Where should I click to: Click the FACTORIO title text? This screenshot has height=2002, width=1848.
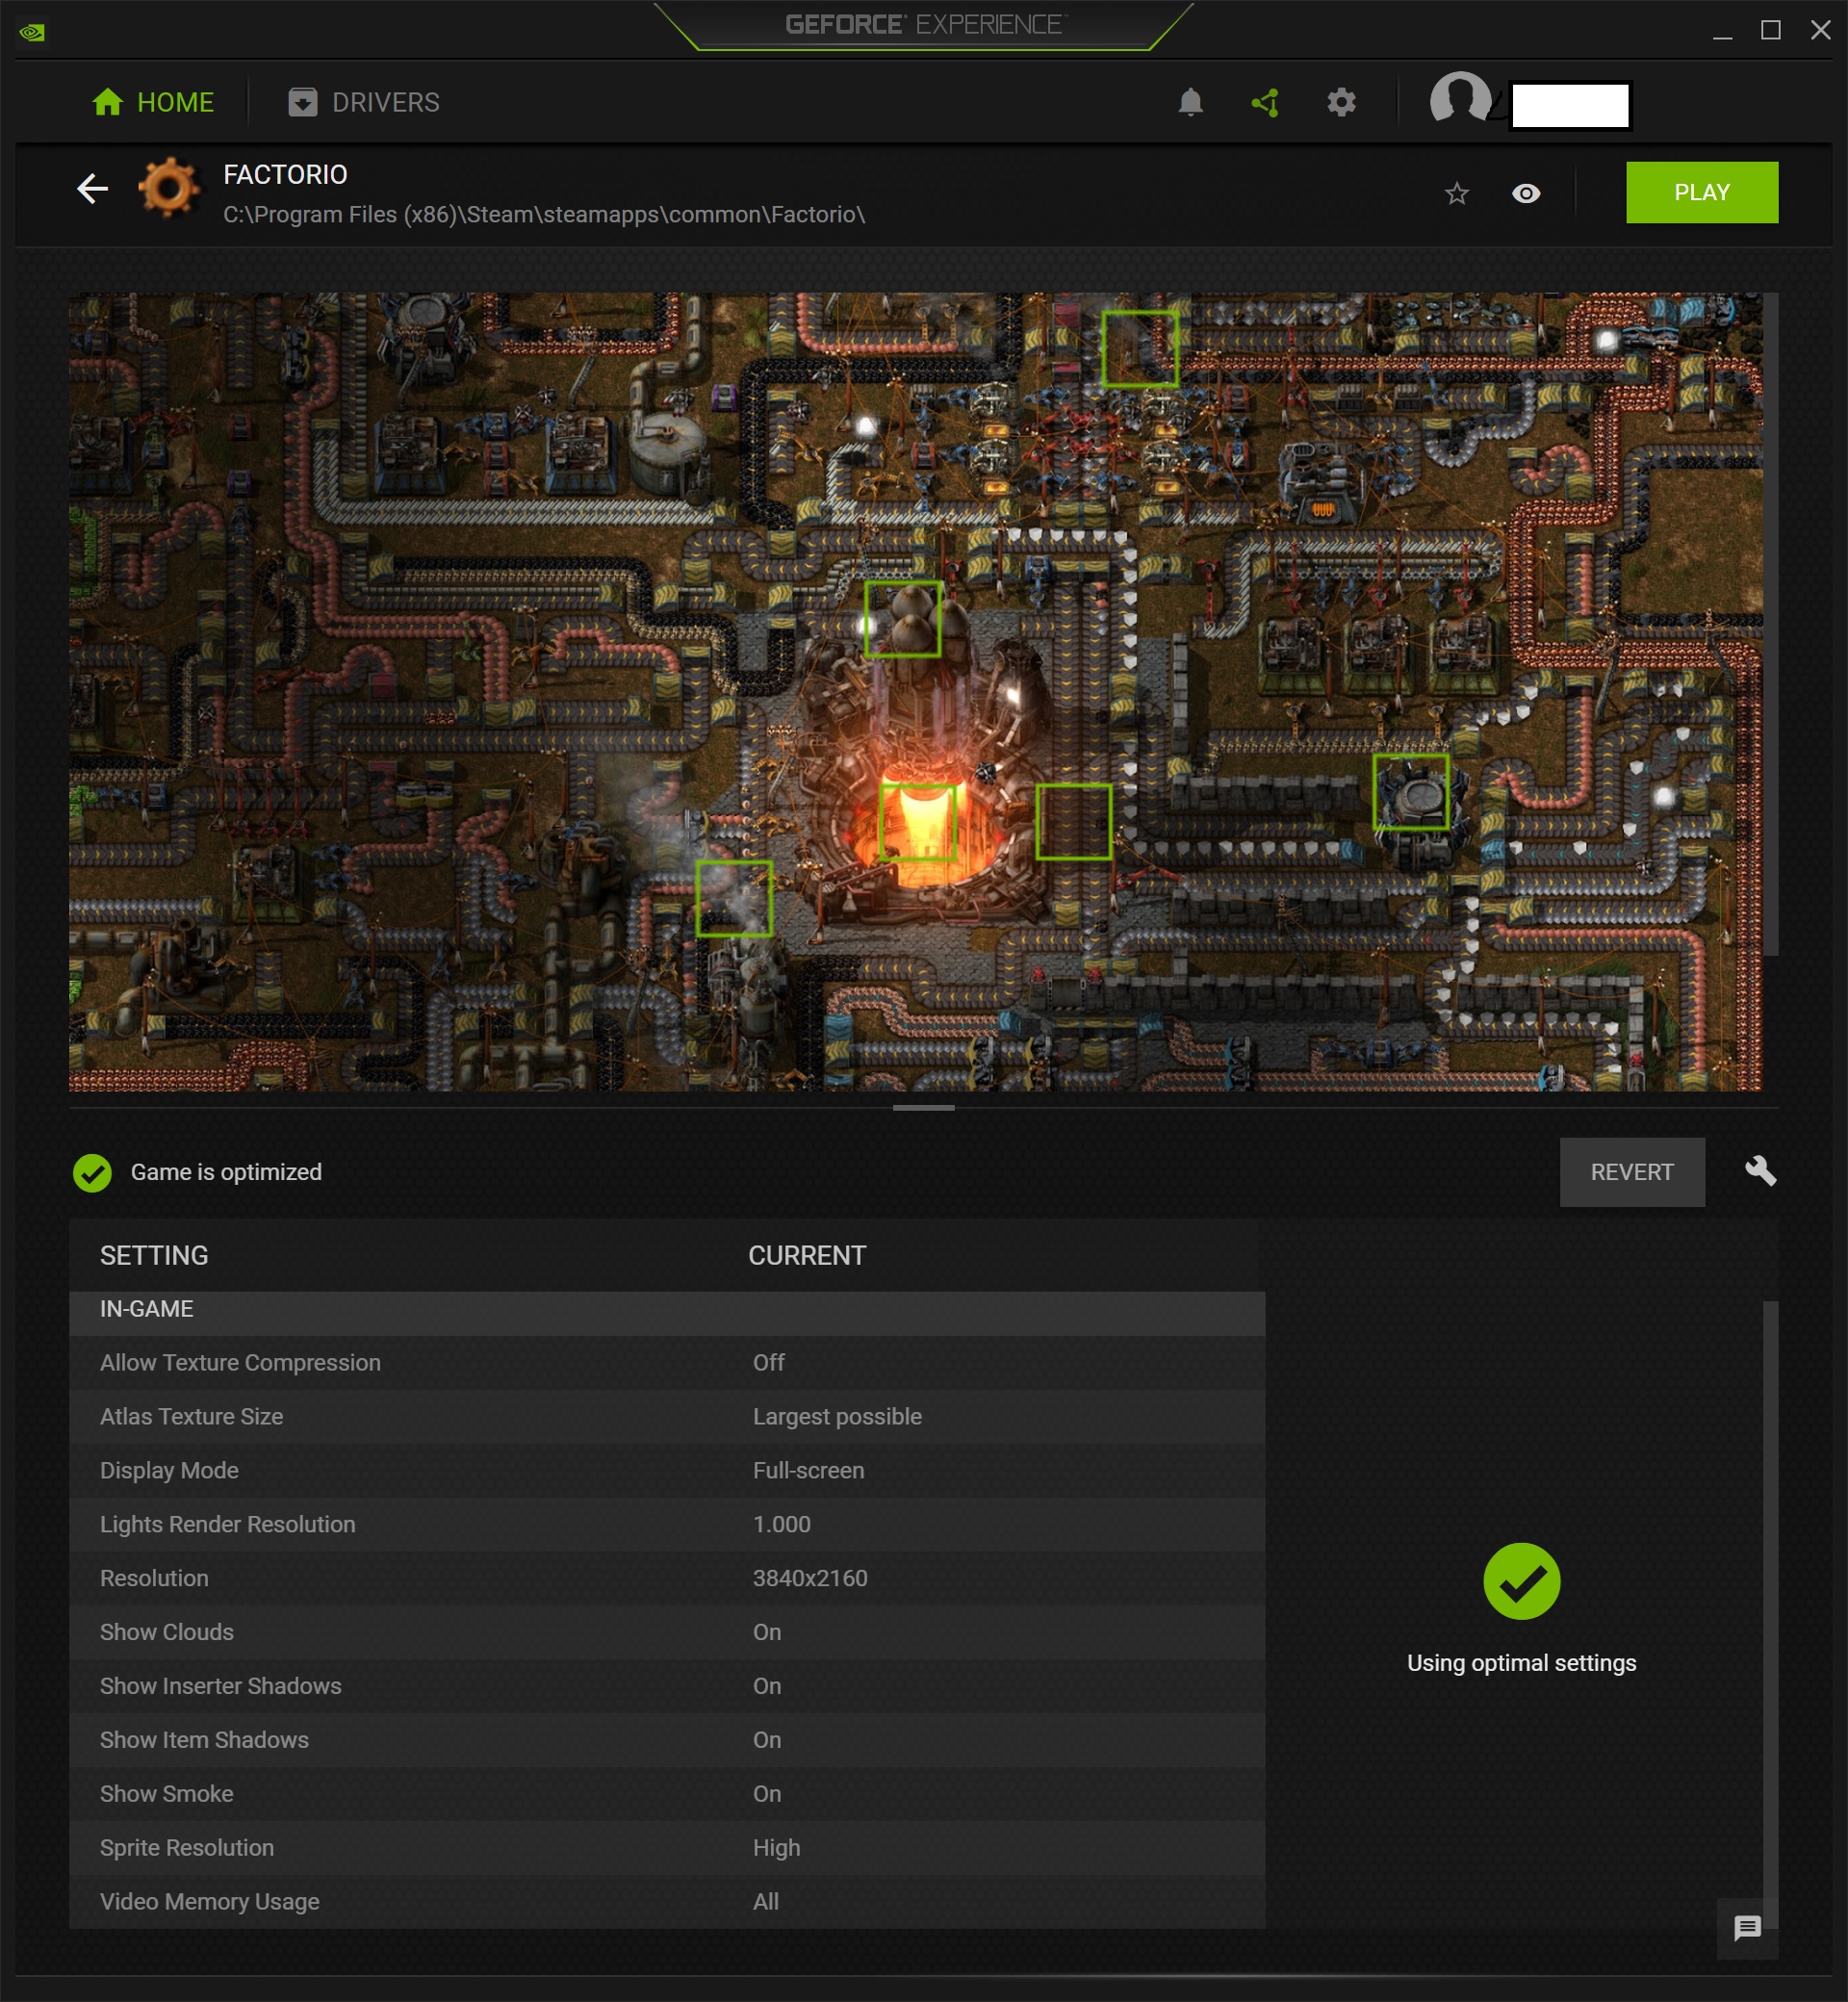[x=285, y=175]
